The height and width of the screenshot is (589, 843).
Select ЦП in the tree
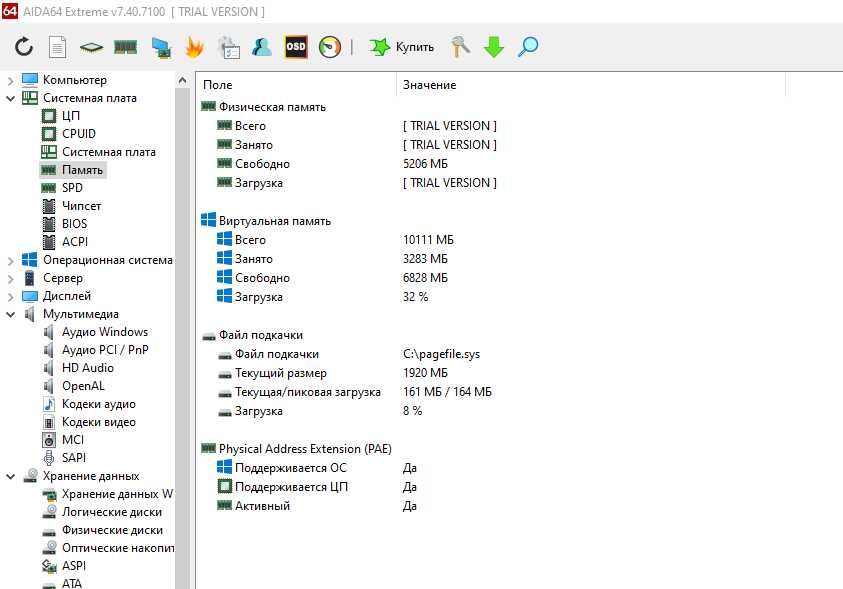tap(70, 116)
